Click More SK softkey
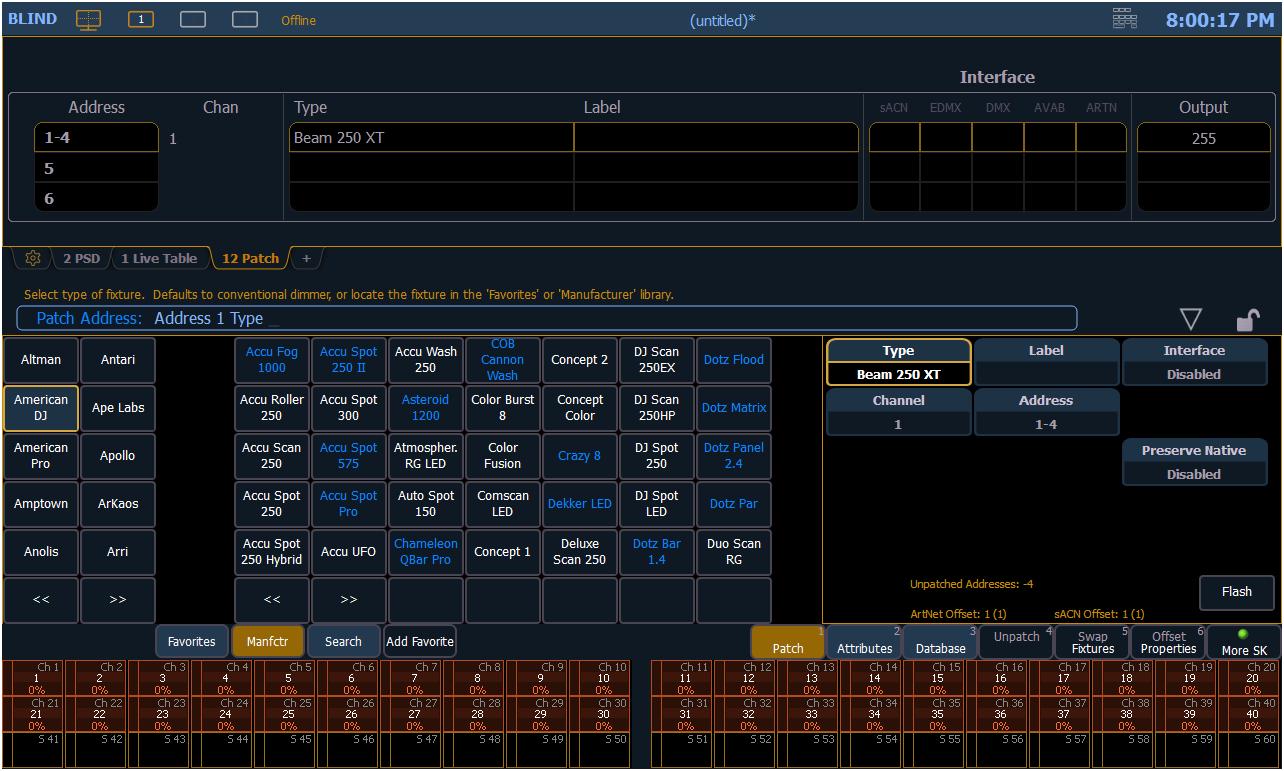1284x771 pixels. 1245,642
